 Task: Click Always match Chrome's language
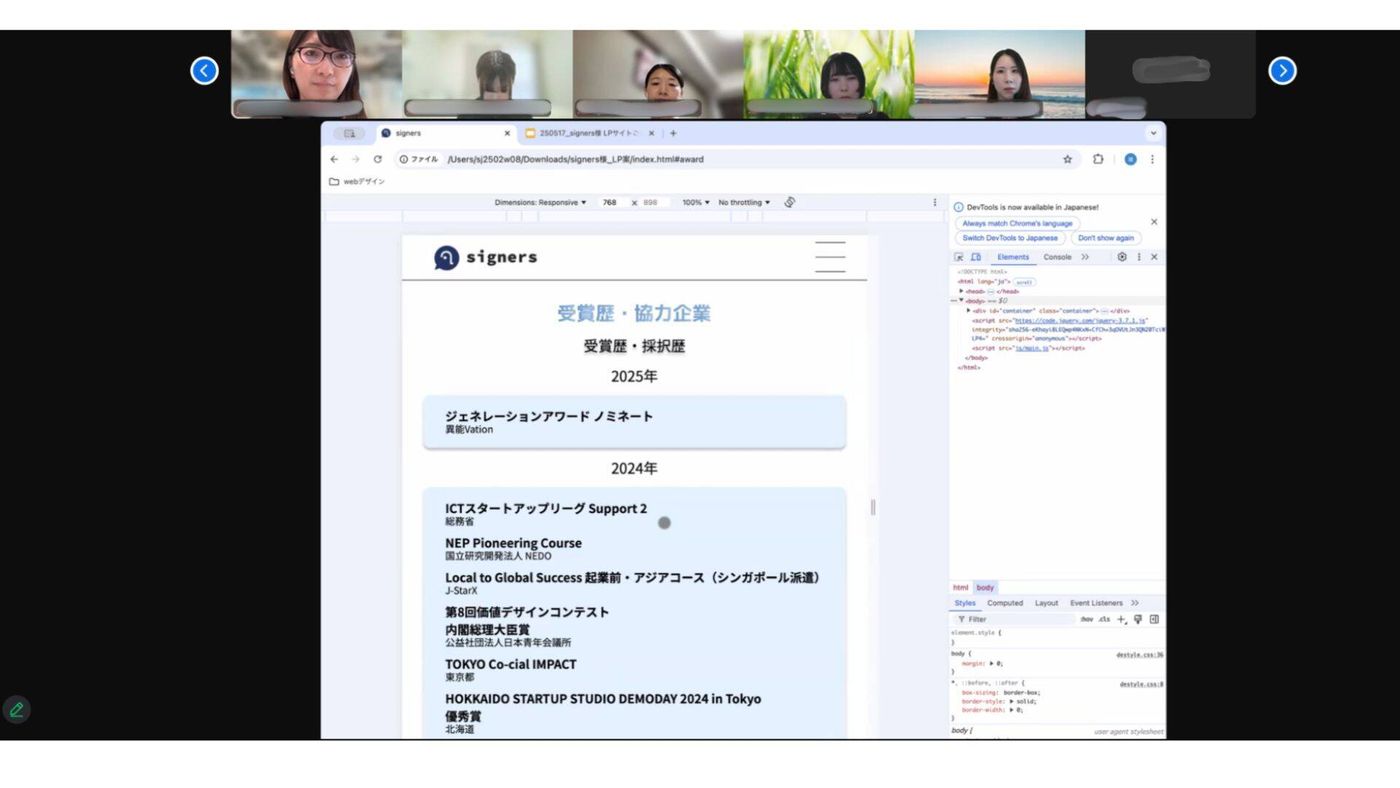pos(1017,223)
